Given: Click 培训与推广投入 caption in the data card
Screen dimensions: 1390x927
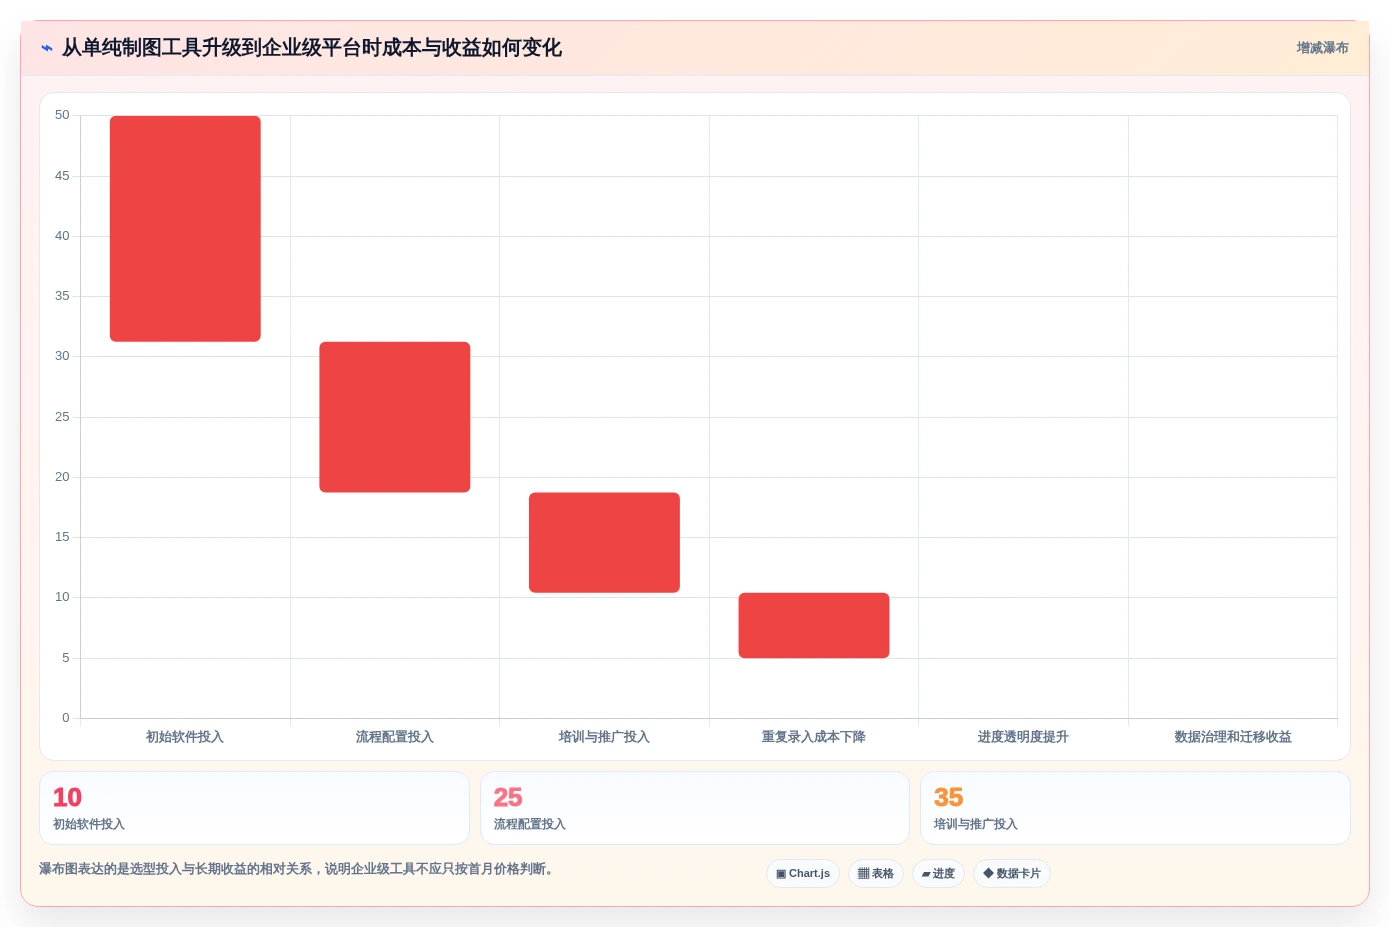Looking at the screenshot, I should (x=976, y=824).
